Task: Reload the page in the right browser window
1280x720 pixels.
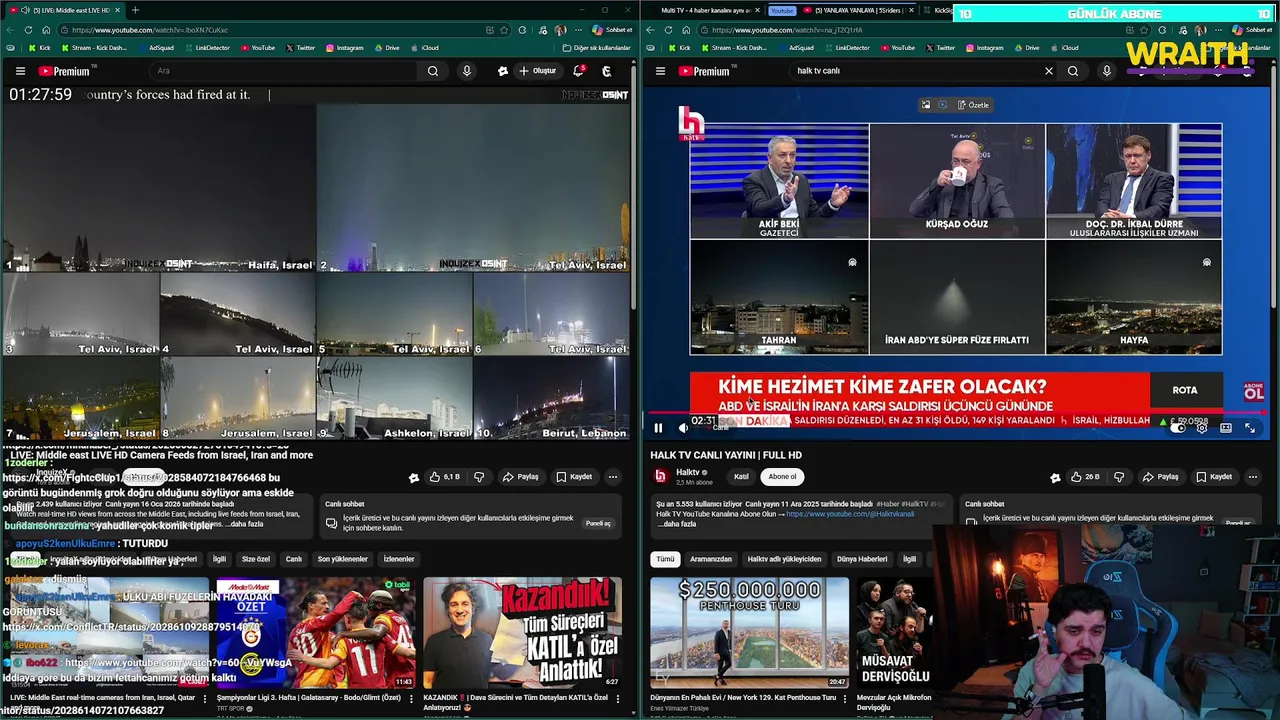Action: tap(670, 30)
